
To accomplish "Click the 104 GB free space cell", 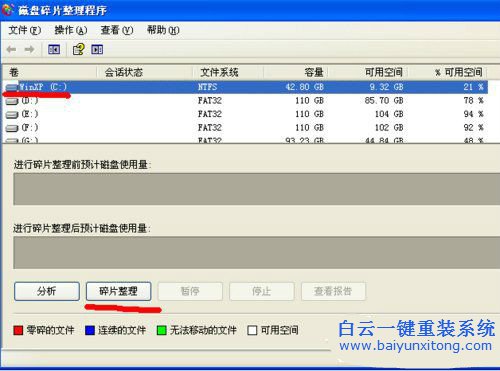I will pyautogui.click(x=389, y=114).
